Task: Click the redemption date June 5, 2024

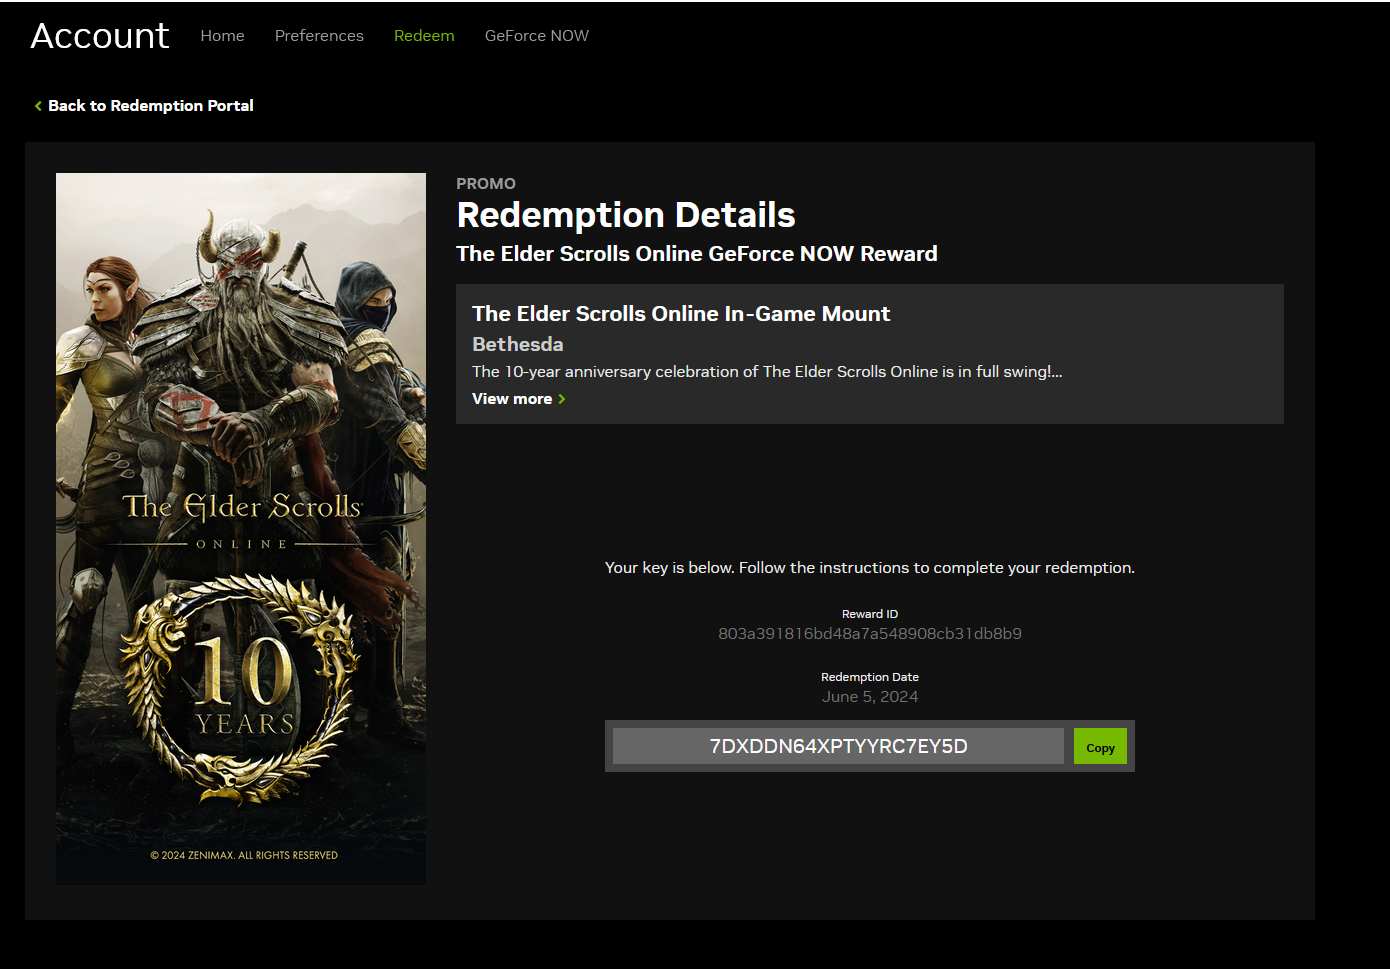Action: [x=870, y=697]
